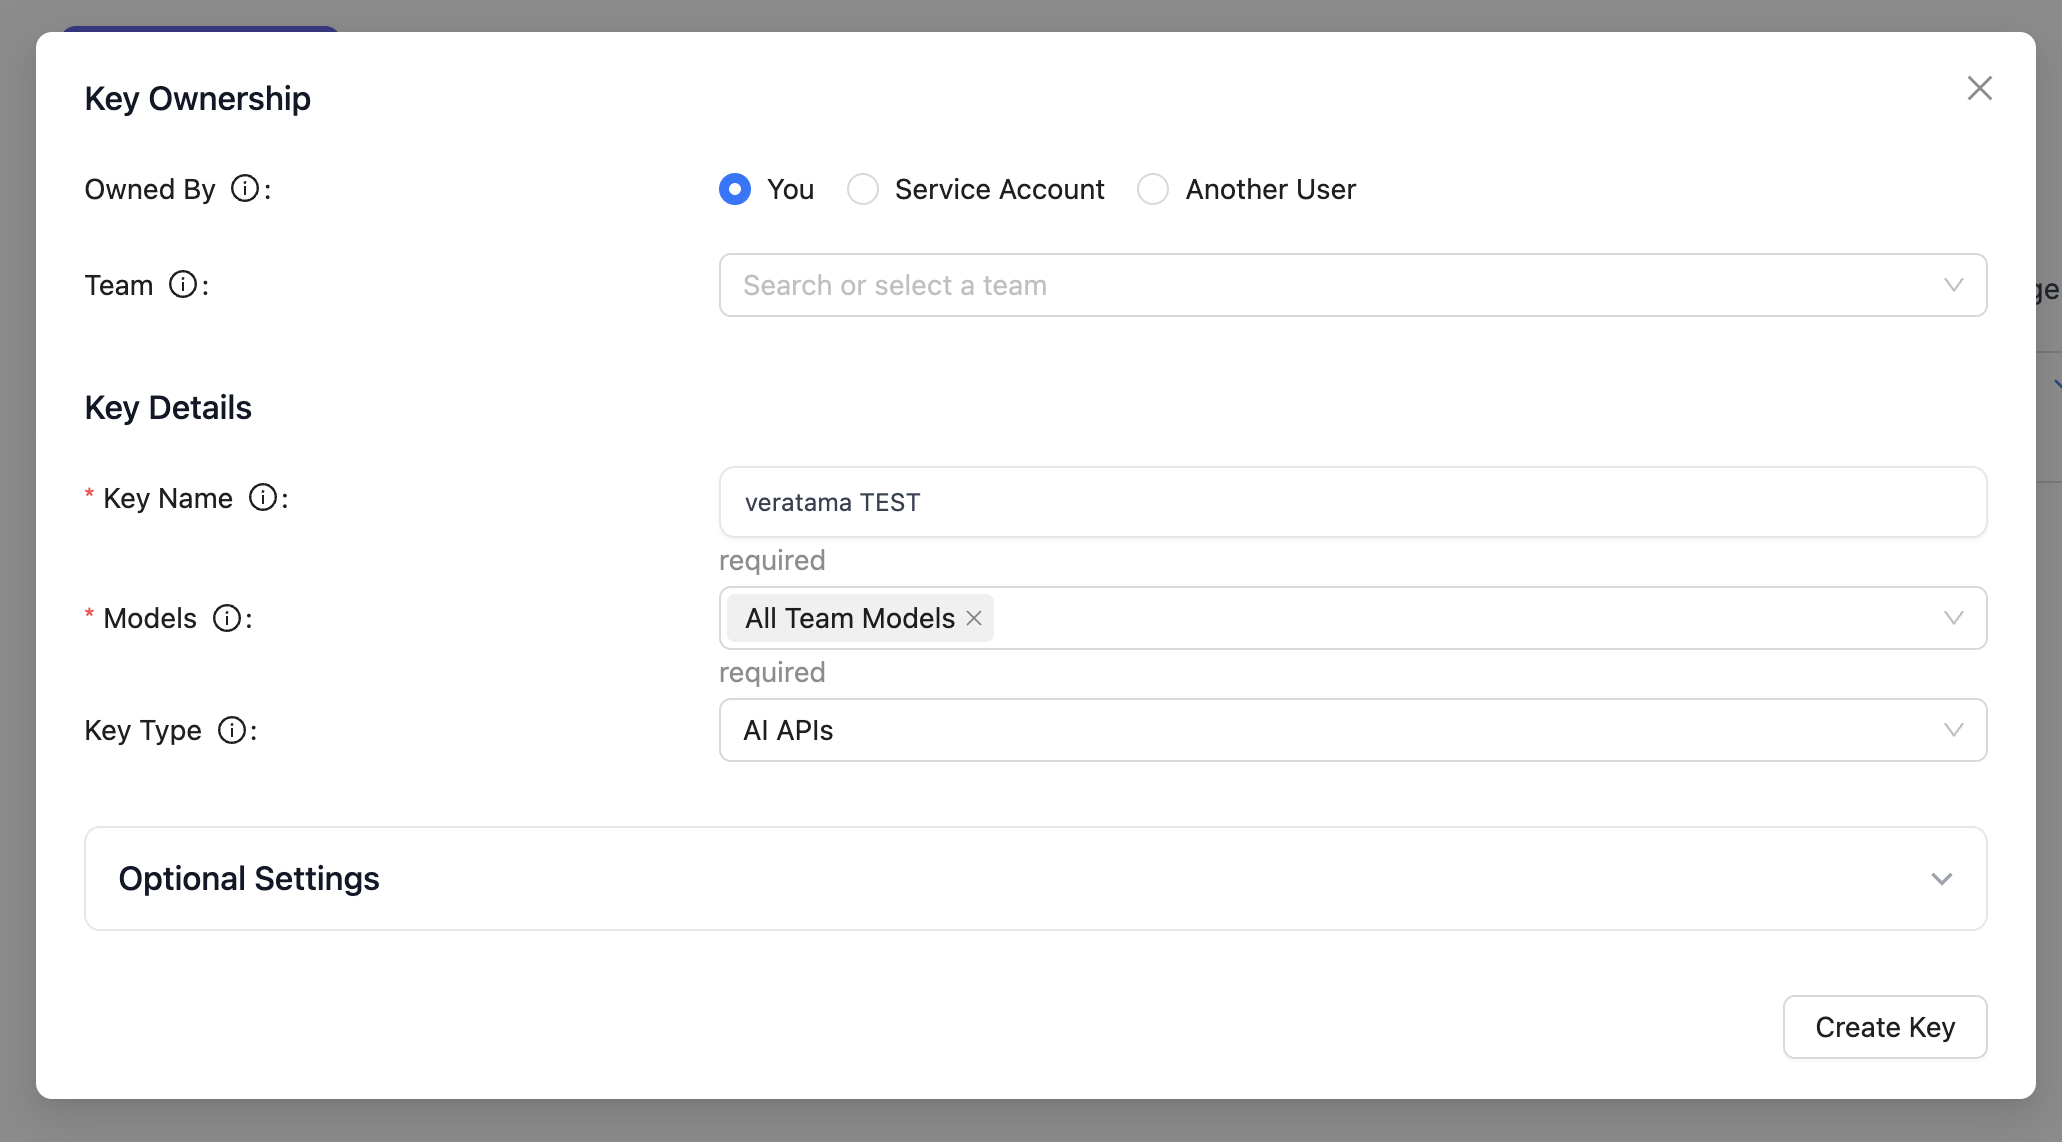The width and height of the screenshot is (2062, 1142).
Task: Click the info icon beside Key Type
Action: [x=232, y=730]
